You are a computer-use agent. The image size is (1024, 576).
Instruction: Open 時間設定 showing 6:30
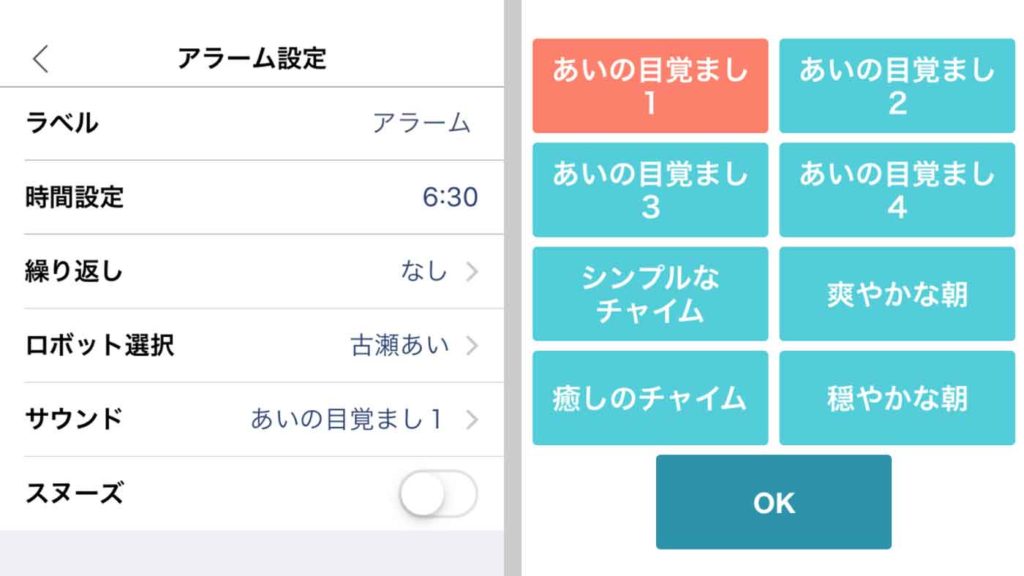[x=252, y=197]
